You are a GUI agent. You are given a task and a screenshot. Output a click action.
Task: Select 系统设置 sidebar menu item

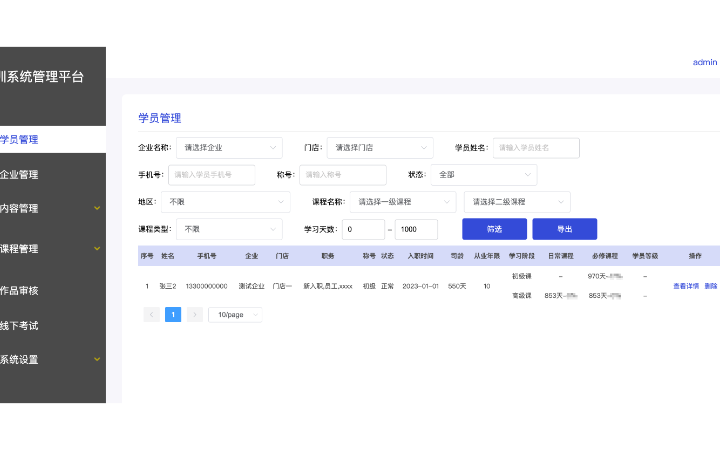[x=19, y=360]
